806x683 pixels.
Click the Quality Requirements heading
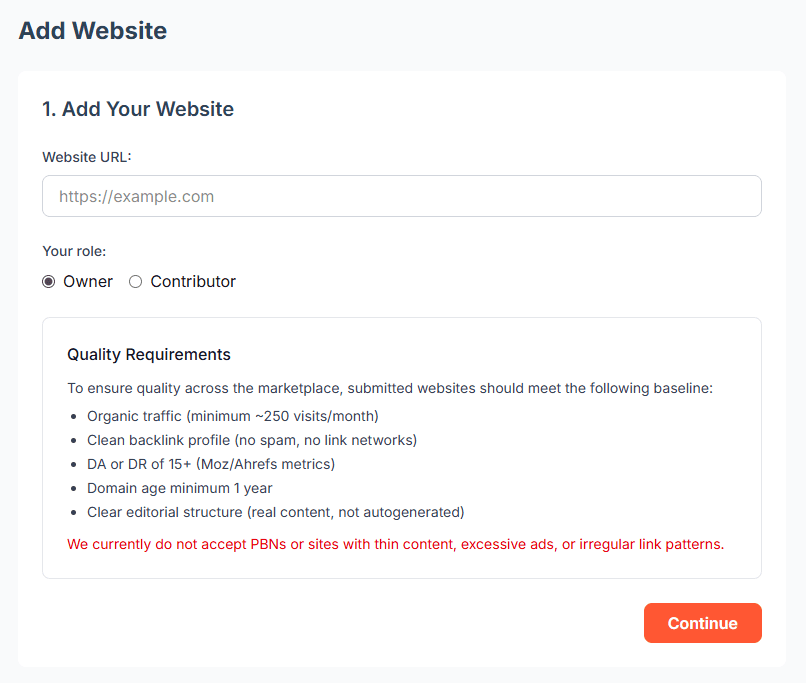click(148, 354)
